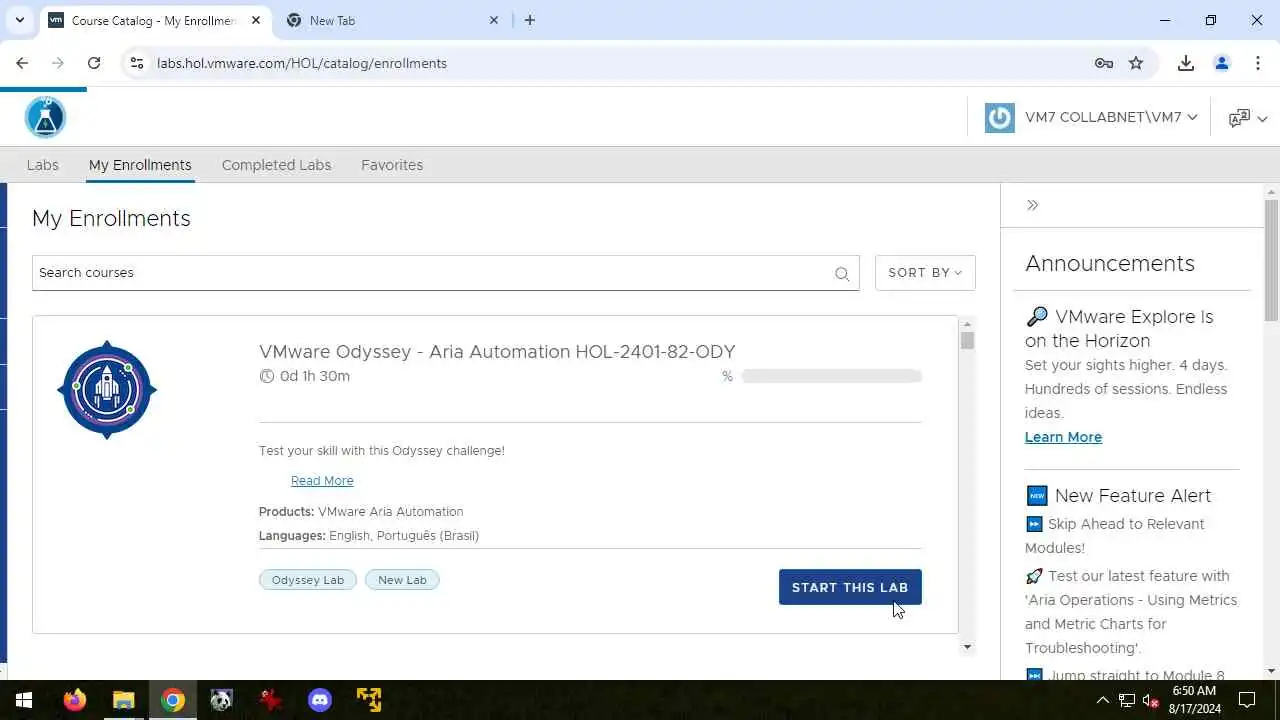This screenshot has height=720, width=1280.
Task: Click the START THIS LAB button
Action: click(850, 587)
